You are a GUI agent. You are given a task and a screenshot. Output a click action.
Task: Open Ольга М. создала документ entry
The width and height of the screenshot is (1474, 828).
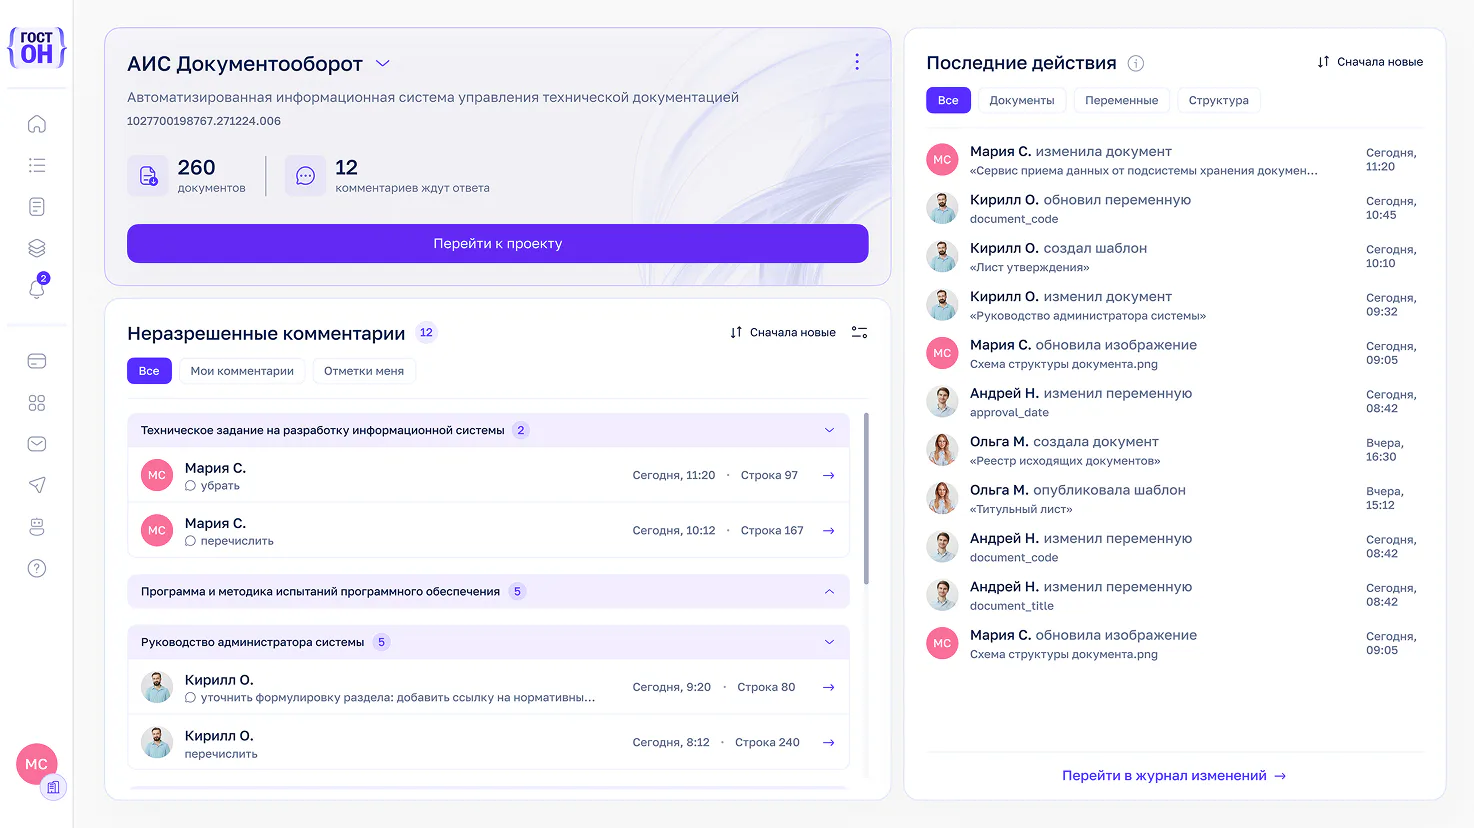(1175, 450)
